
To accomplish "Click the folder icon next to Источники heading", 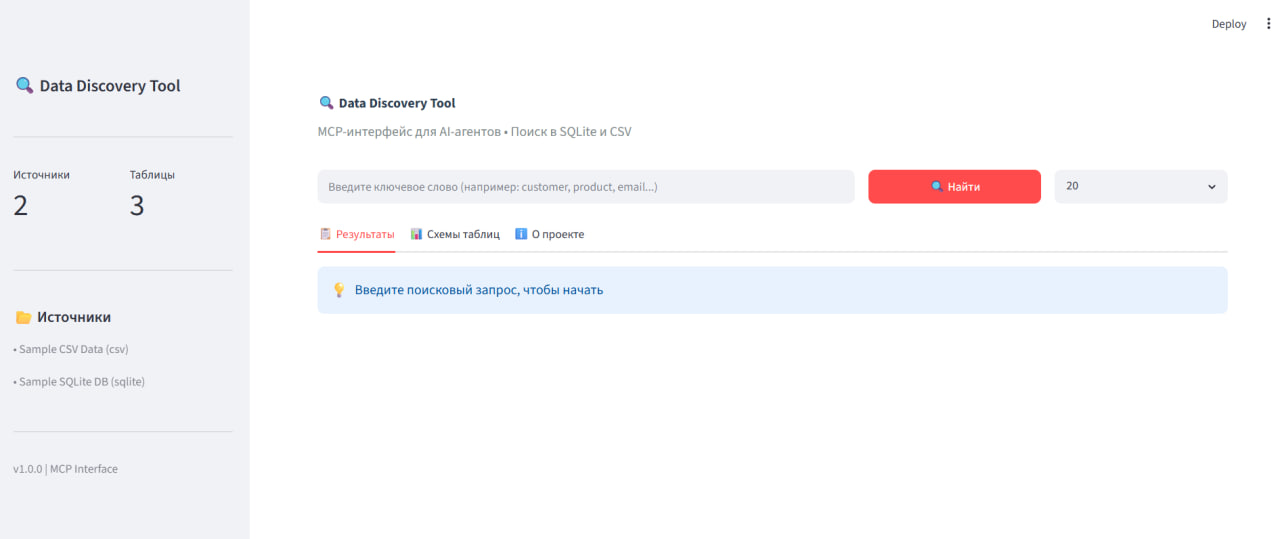I will [x=24, y=317].
